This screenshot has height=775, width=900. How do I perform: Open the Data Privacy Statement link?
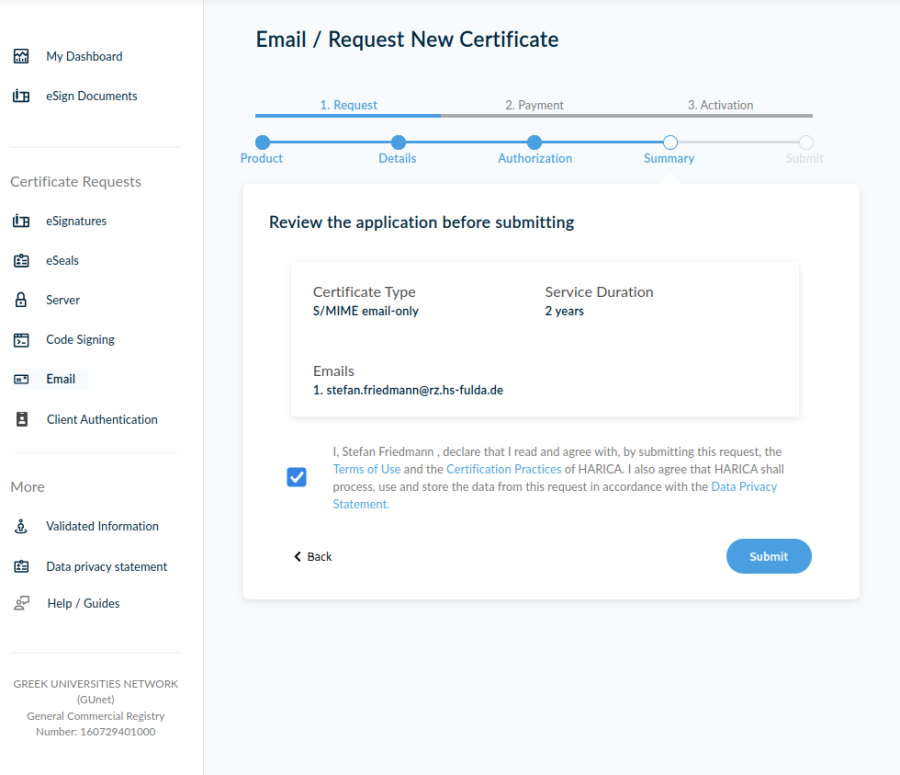[743, 487]
